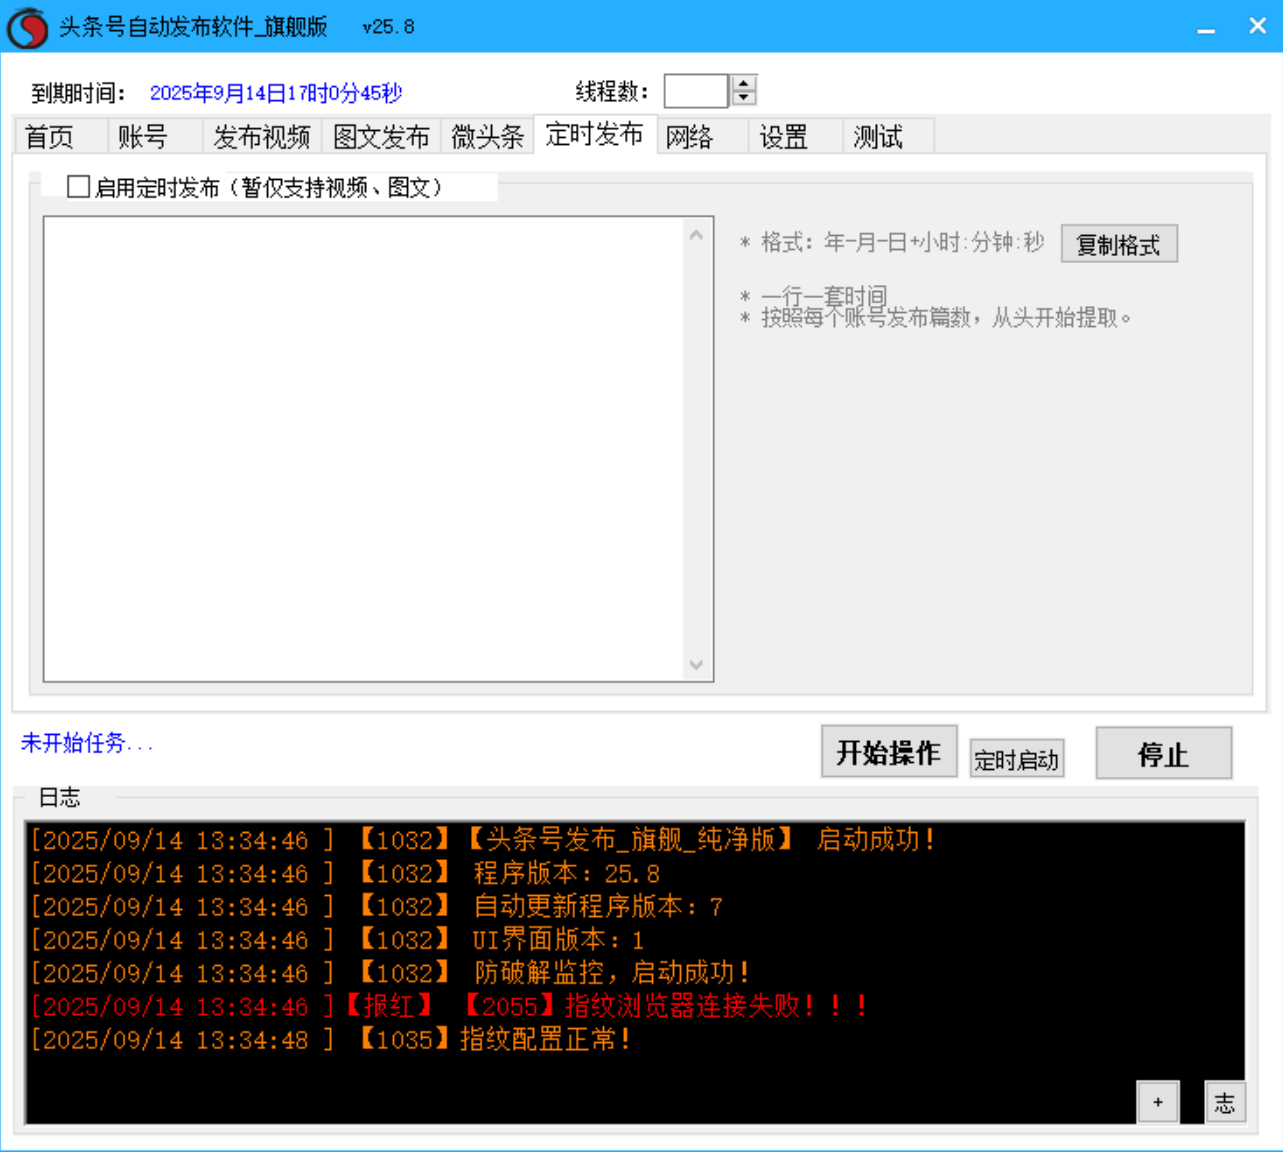Click the "志" log icon at bottom right
This screenshot has width=1283, height=1152.
pos(1224,1101)
